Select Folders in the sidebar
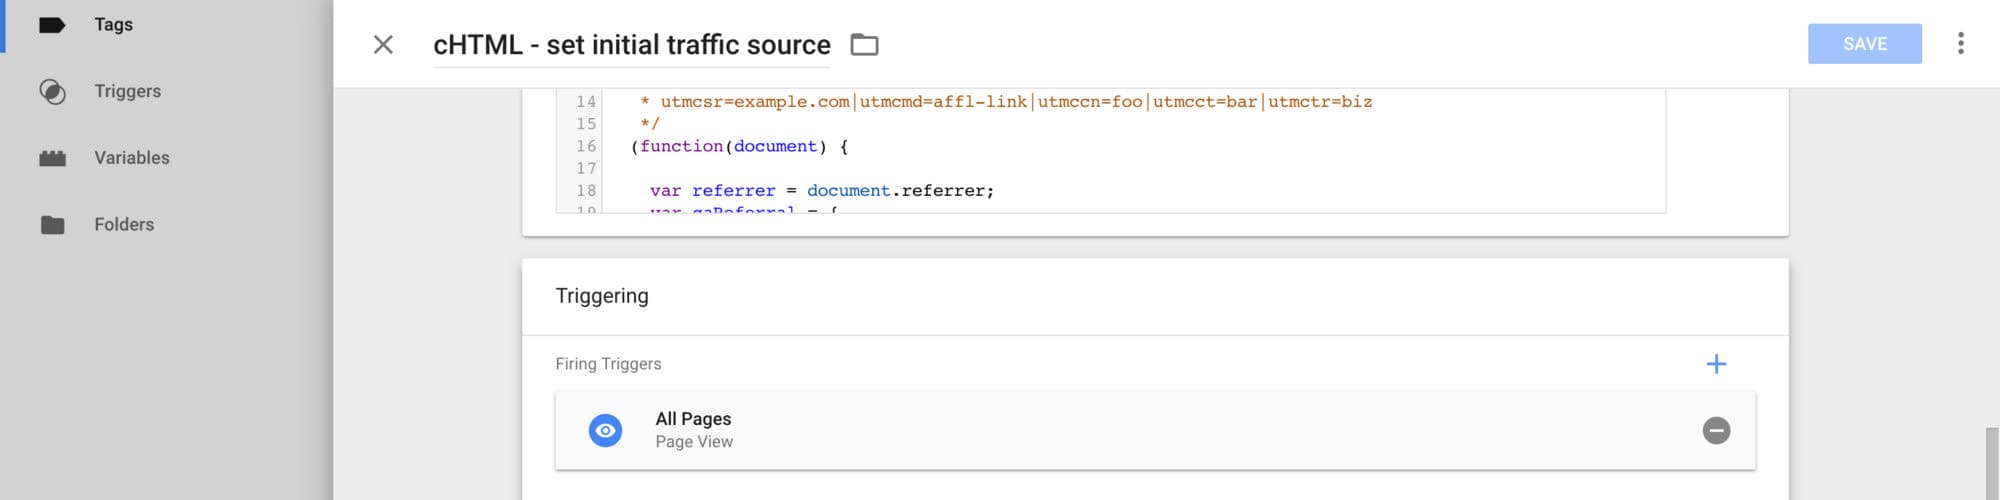Image resolution: width=2000 pixels, height=500 pixels. tap(124, 225)
